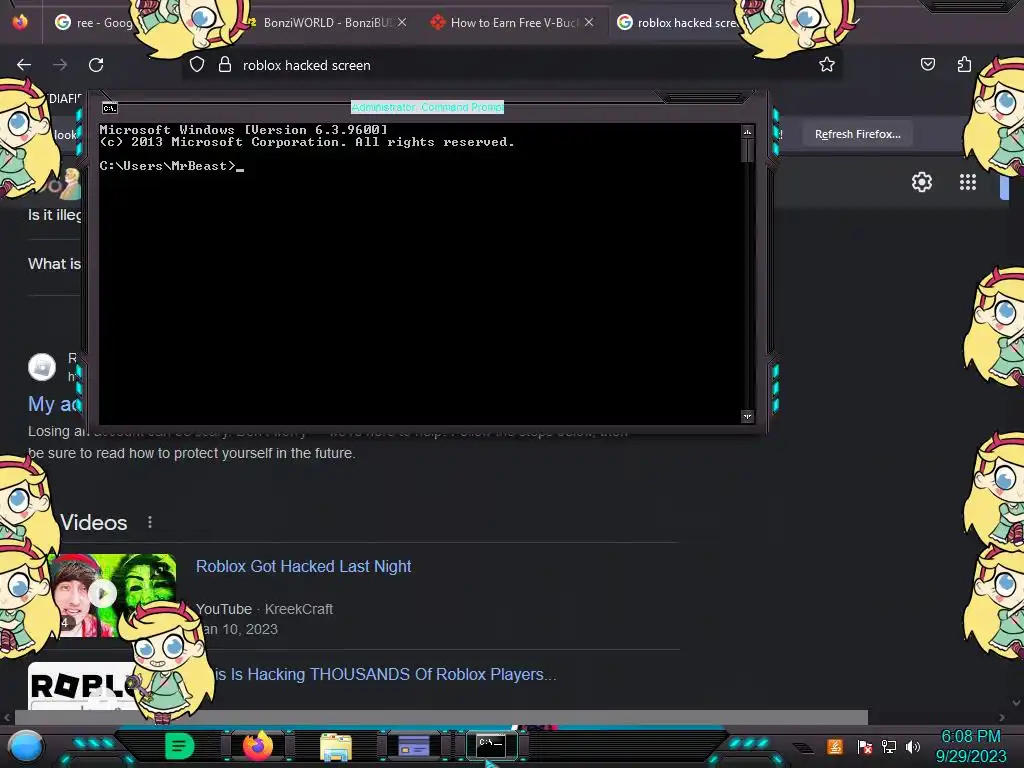The image size is (1024, 768).
Task: Click the Refresh Firefox... button
Action: 857,134
